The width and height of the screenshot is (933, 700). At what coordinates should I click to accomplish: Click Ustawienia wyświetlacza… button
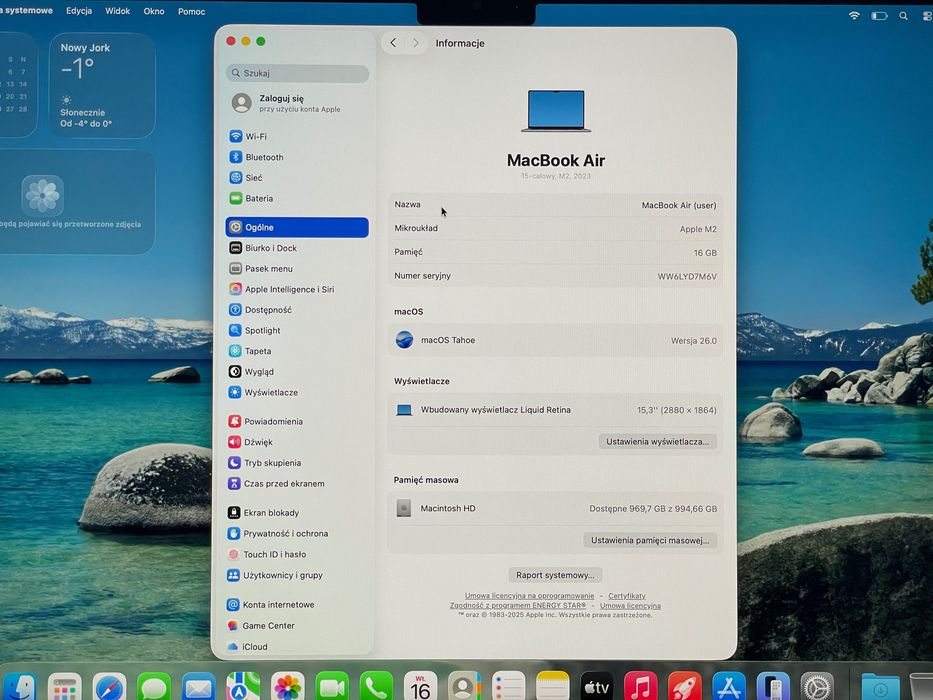pos(658,442)
